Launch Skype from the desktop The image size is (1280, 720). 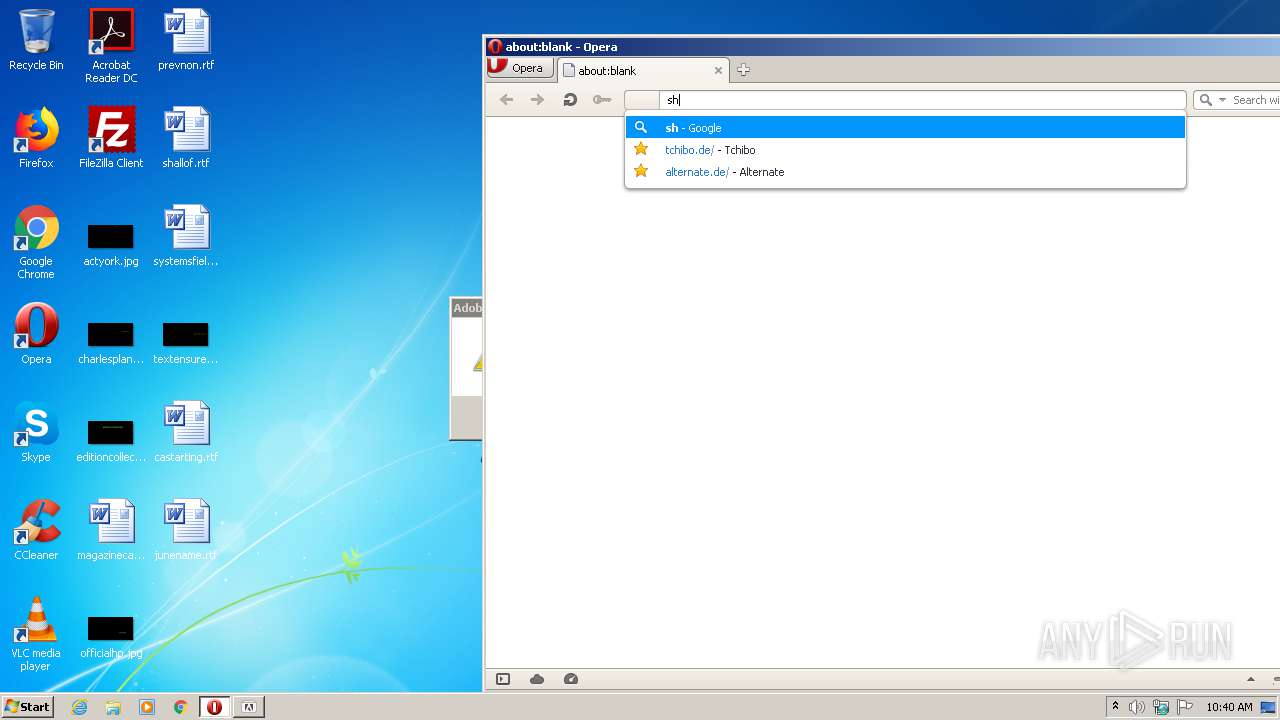pyautogui.click(x=36, y=432)
